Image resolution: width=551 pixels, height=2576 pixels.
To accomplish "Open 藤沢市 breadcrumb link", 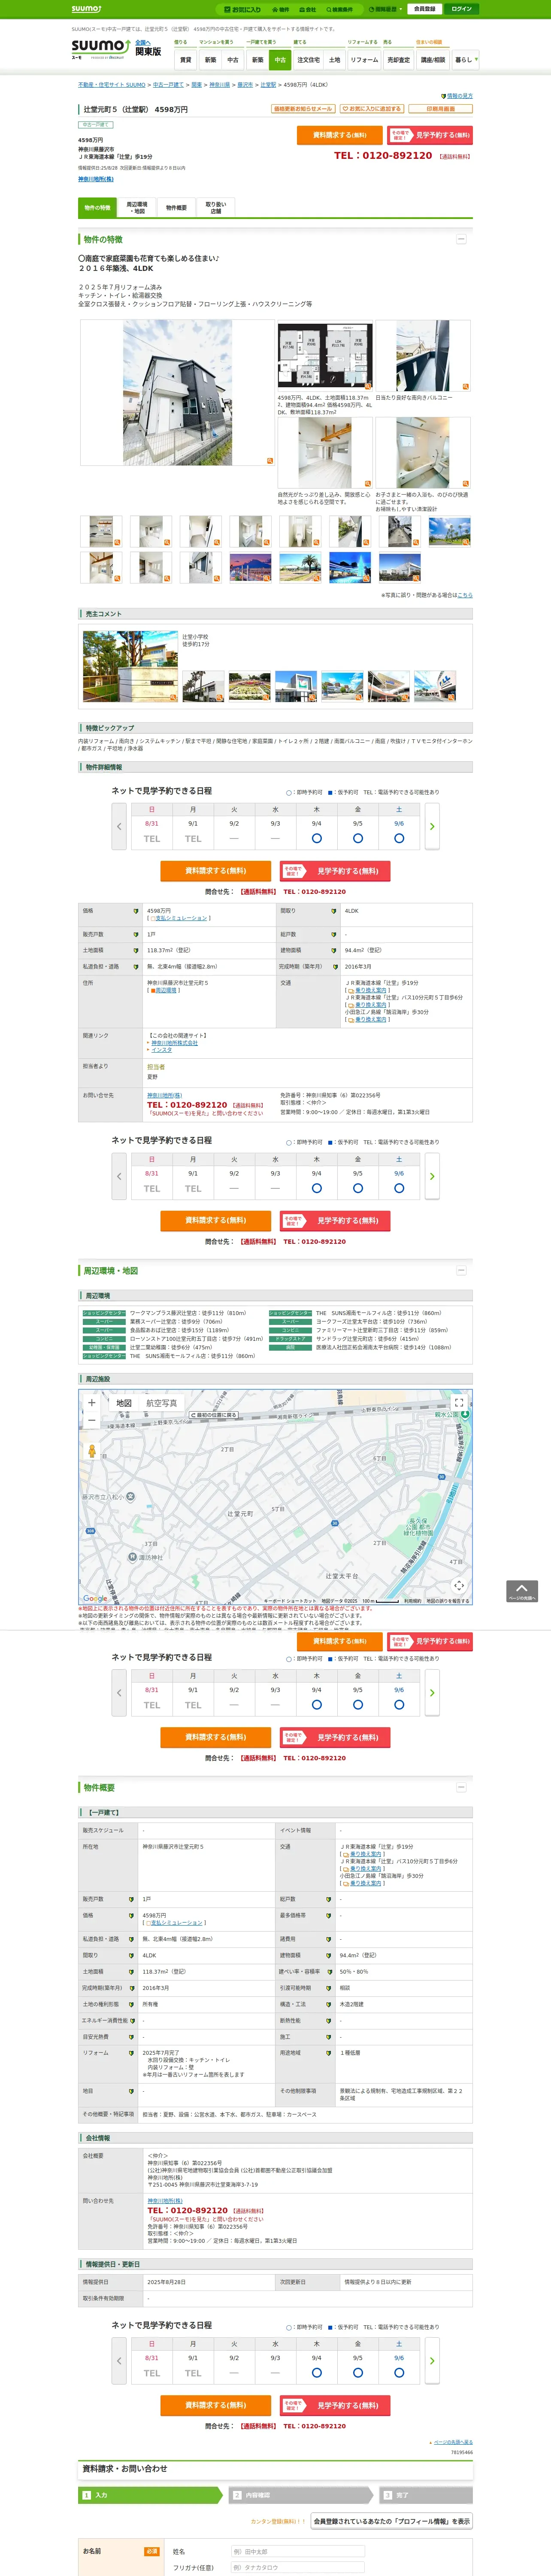I will click(245, 85).
